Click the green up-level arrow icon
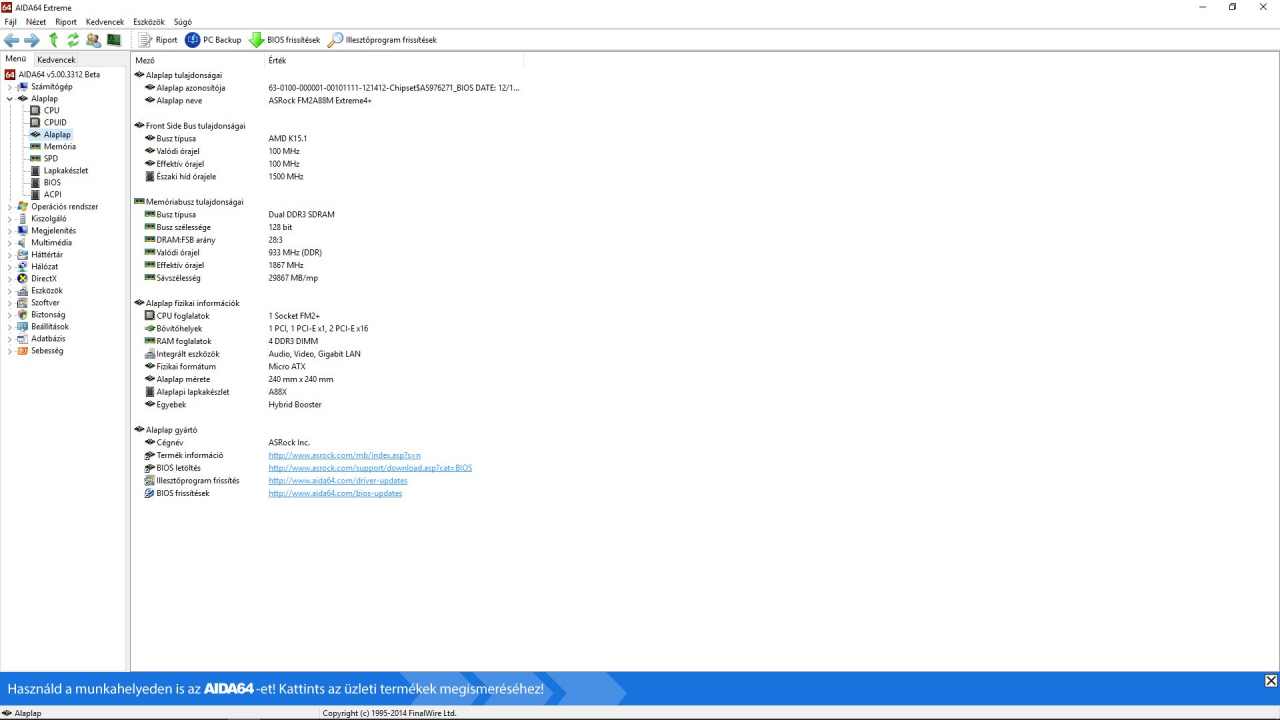Image resolution: width=1280 pixels, height=720 pixels. pyautogui.click(x=54, y=40)
